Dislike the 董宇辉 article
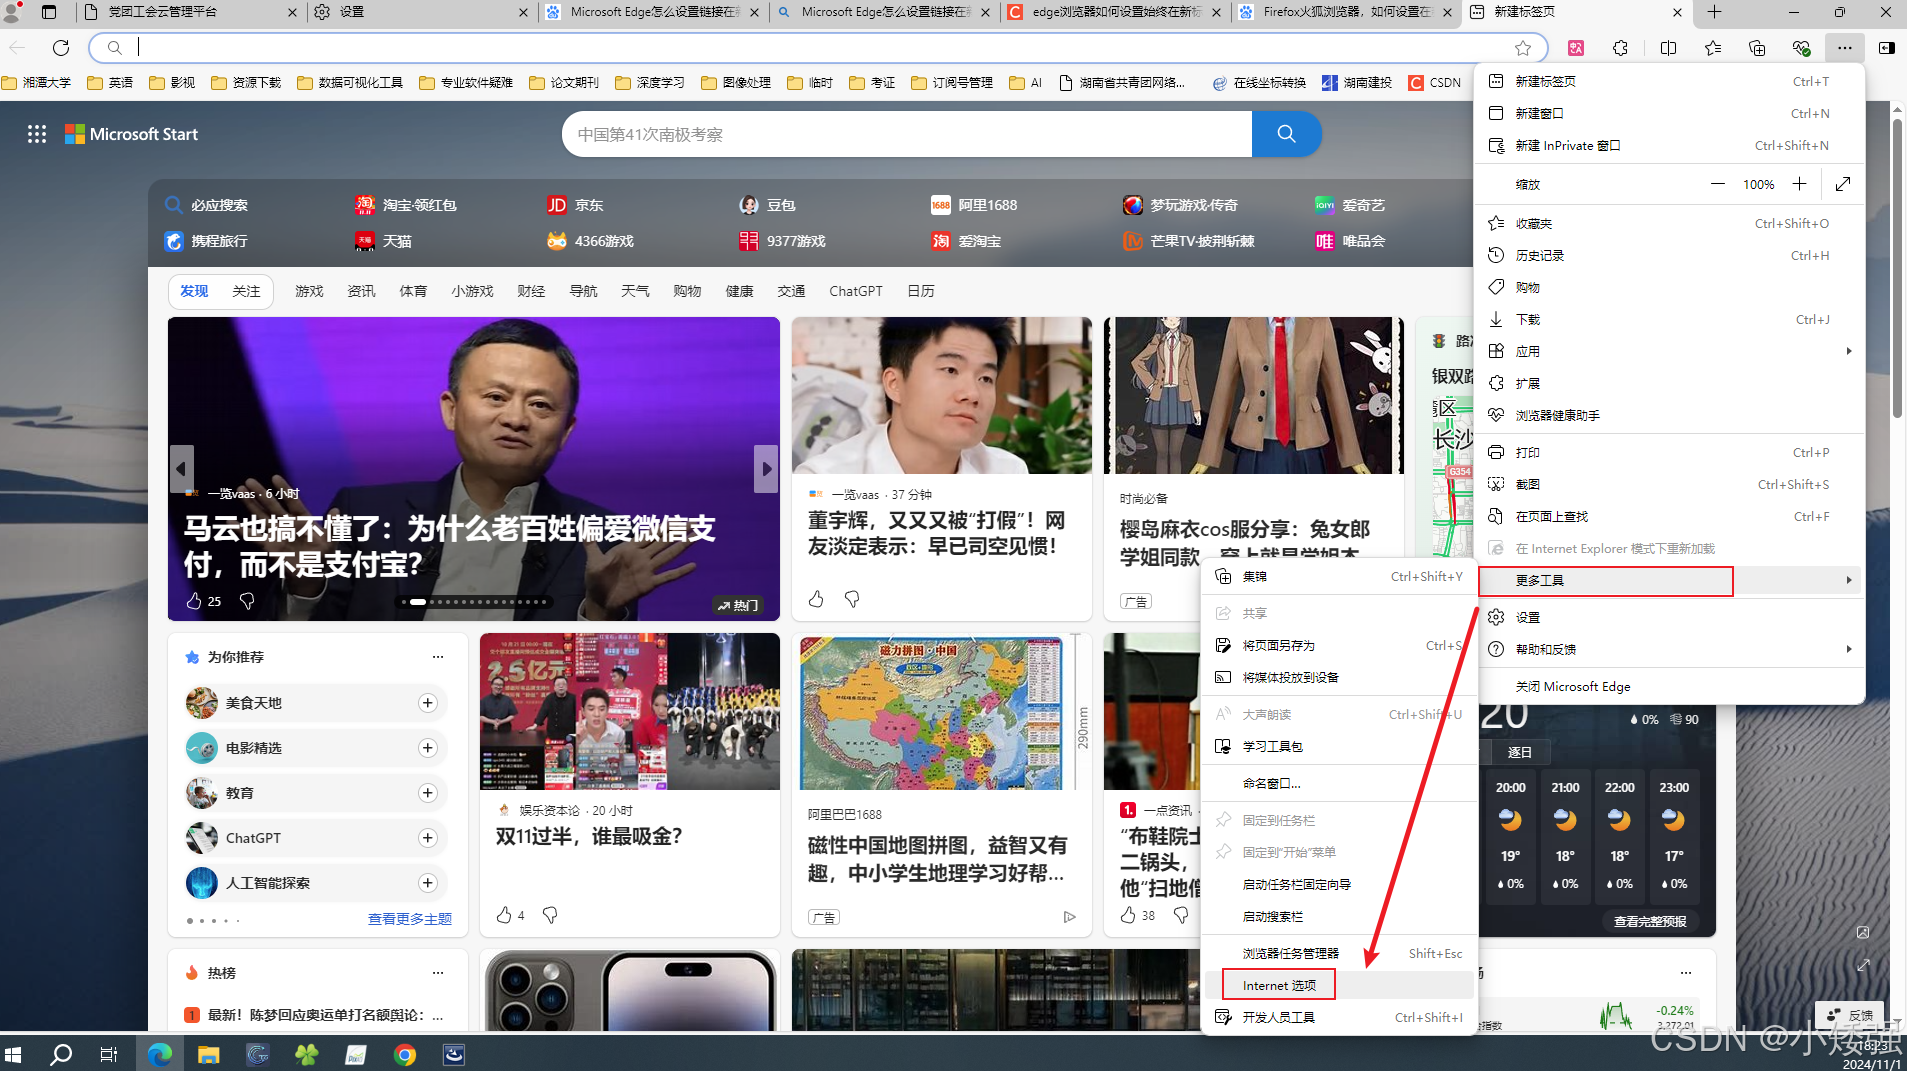 pos(852,599)
